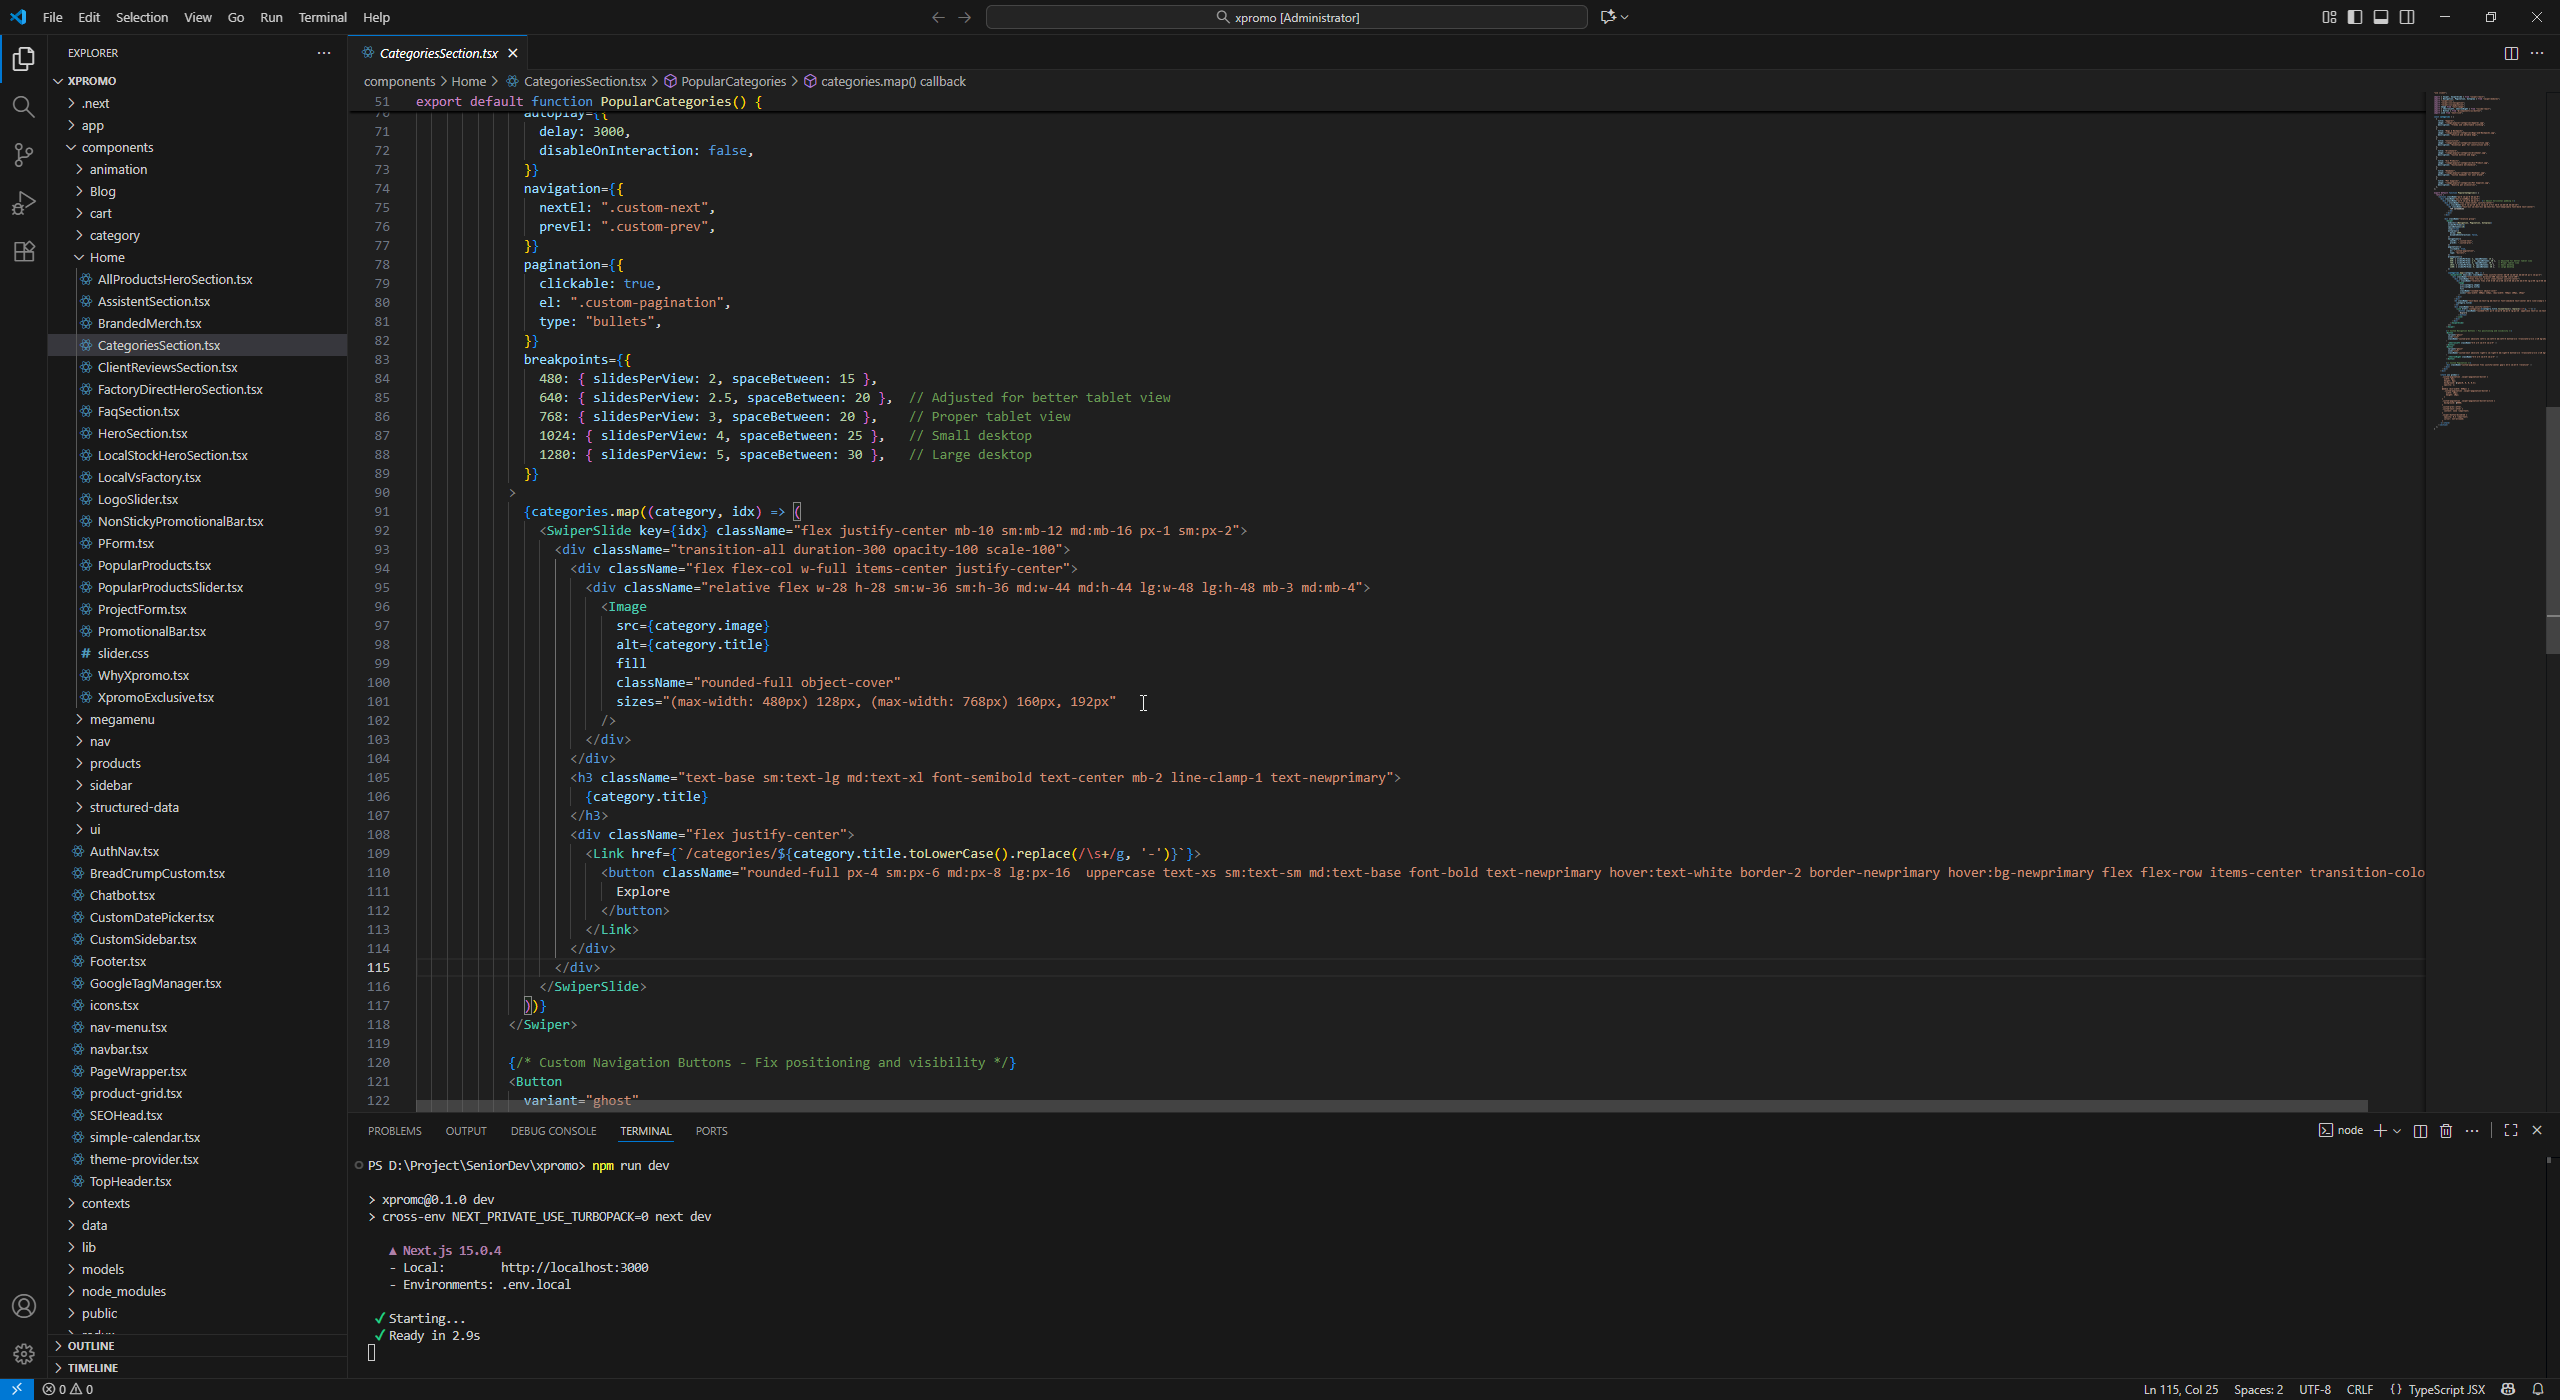Open the Source Control view

pos(24,154)
